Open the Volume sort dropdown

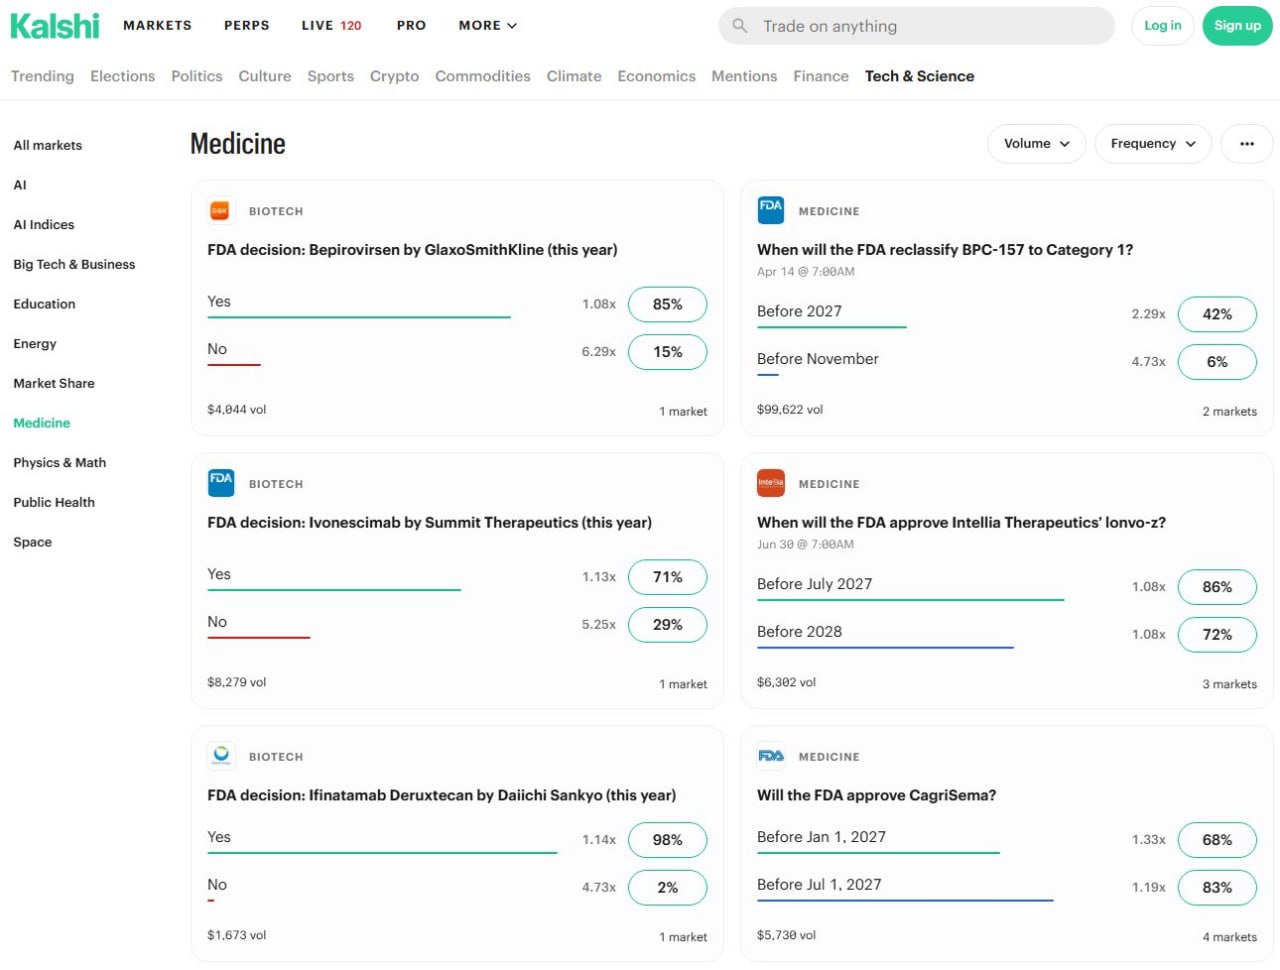1037,144
